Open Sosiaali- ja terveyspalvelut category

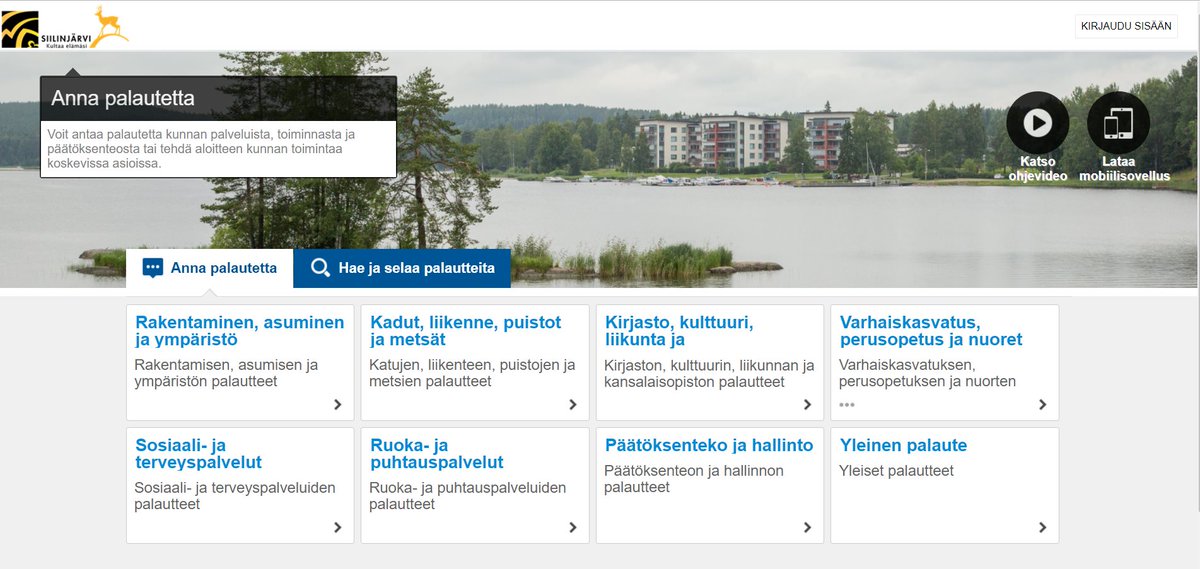[x=240, y=485]
